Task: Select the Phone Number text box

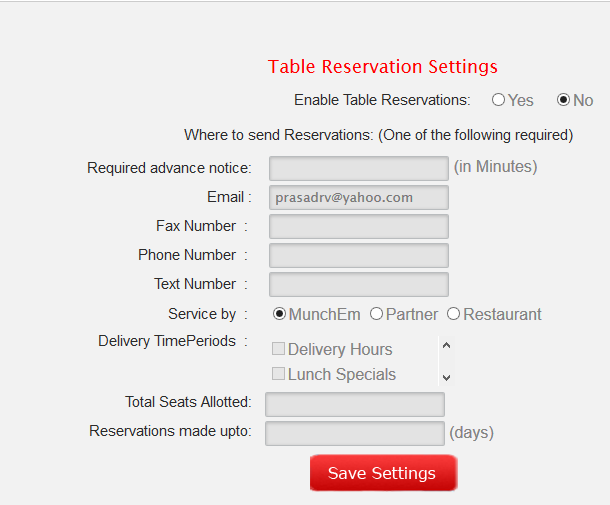Action: coord(358,255)
